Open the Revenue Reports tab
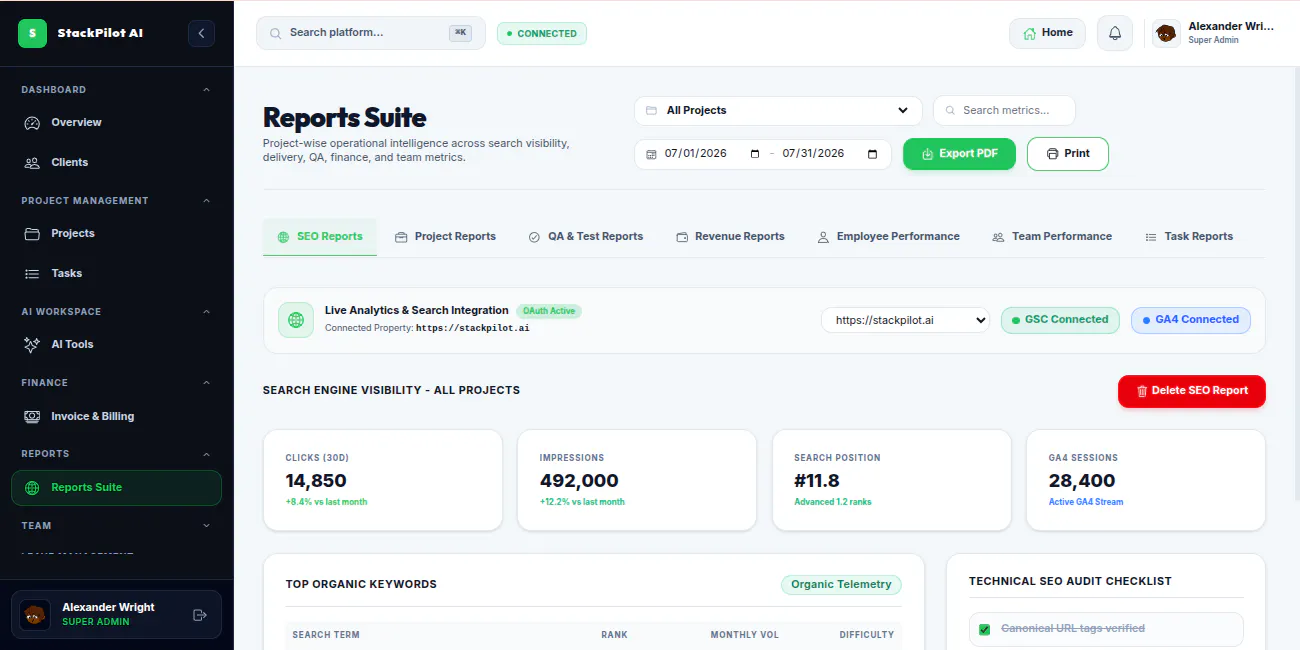Image resolution: width=1300 pixels, height=650 pixels. 730,237
